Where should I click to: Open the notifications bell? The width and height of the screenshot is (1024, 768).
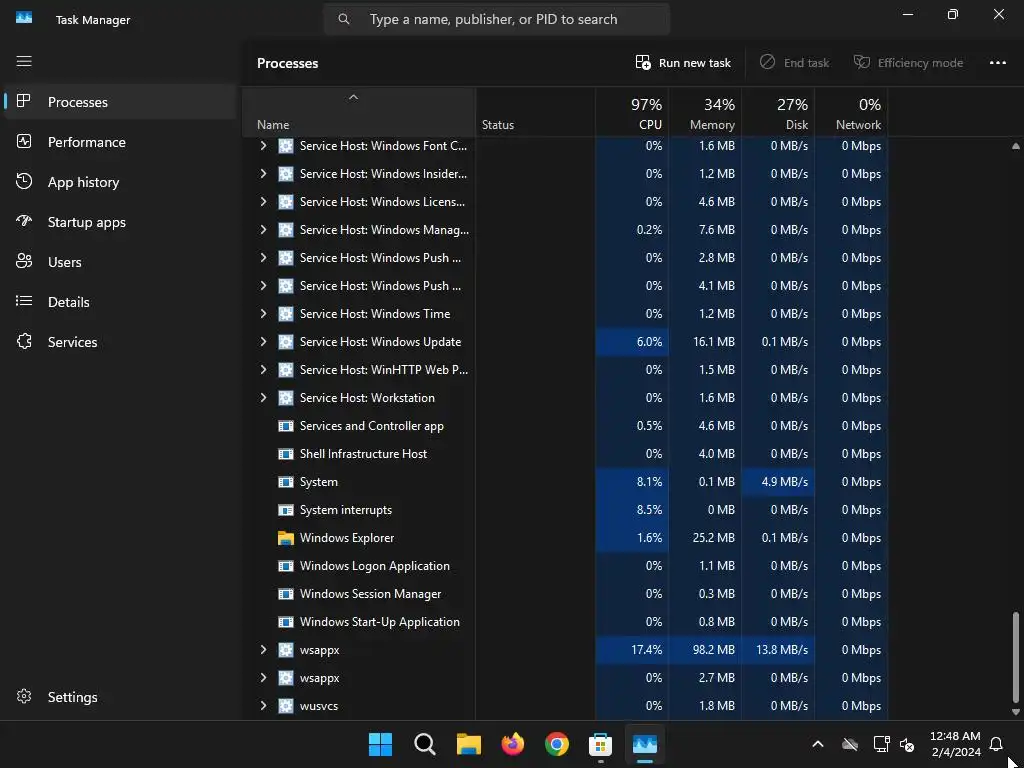click(x=996, y=744)
